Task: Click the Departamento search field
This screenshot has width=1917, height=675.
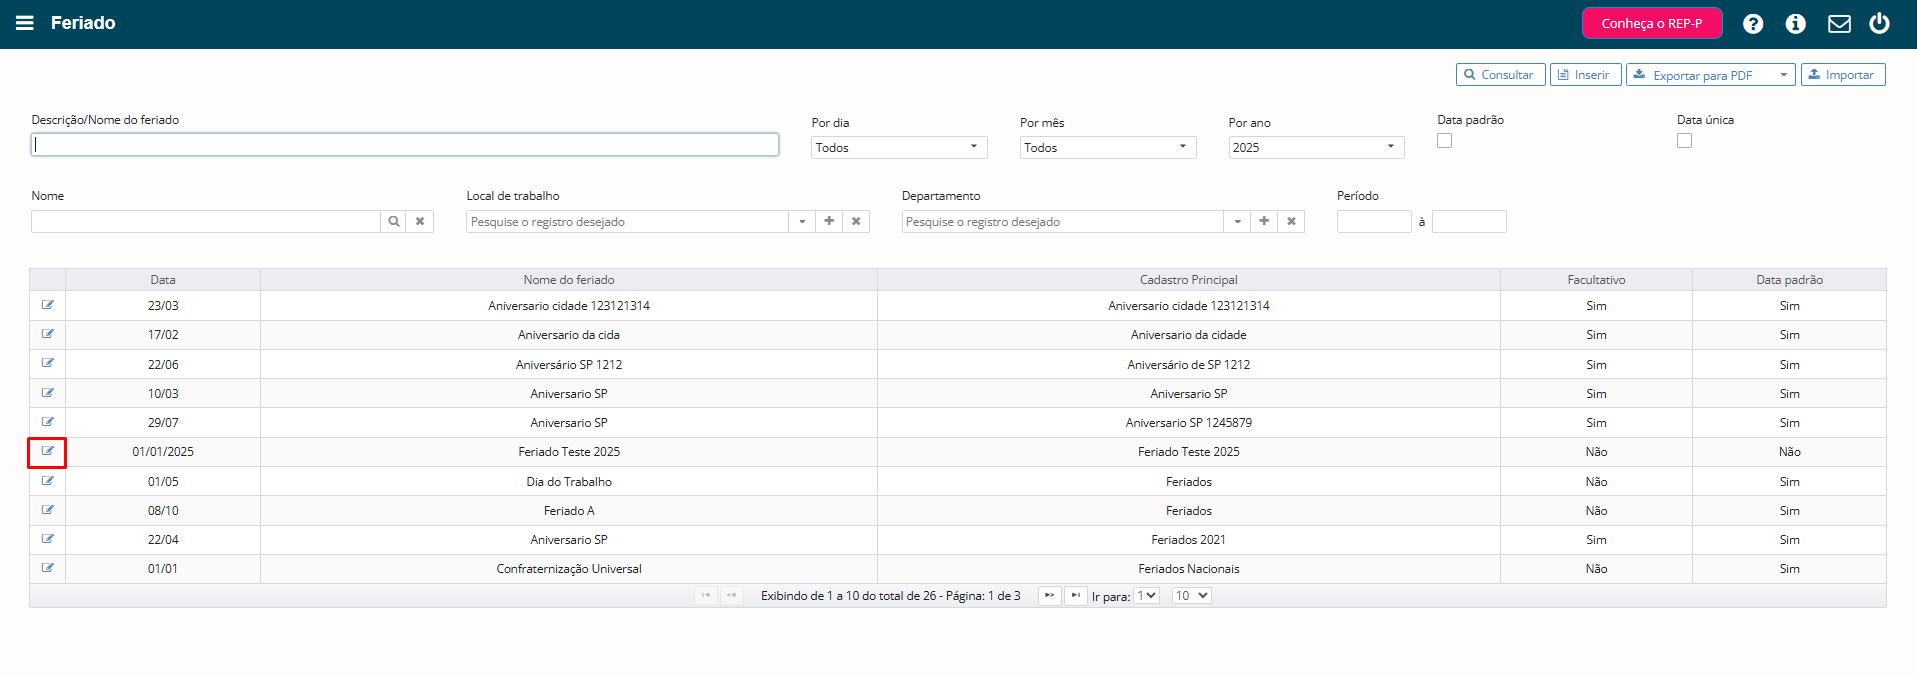Action: pyautogui.click(x=1062, y=221)
